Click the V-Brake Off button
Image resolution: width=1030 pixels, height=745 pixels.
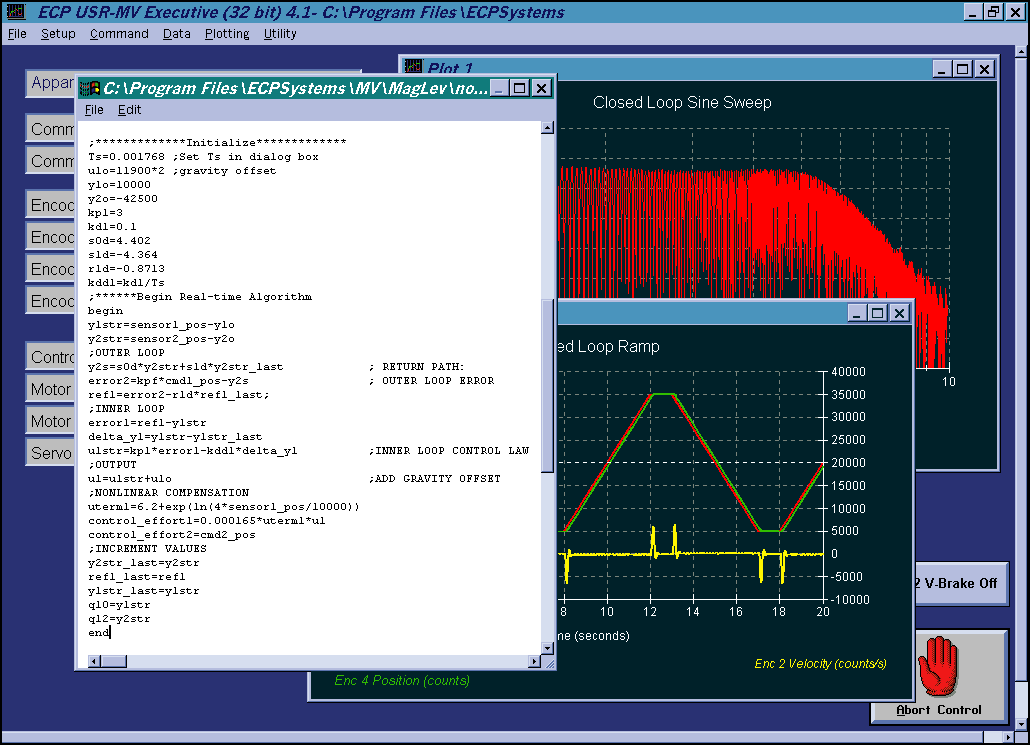pos(961,583)
